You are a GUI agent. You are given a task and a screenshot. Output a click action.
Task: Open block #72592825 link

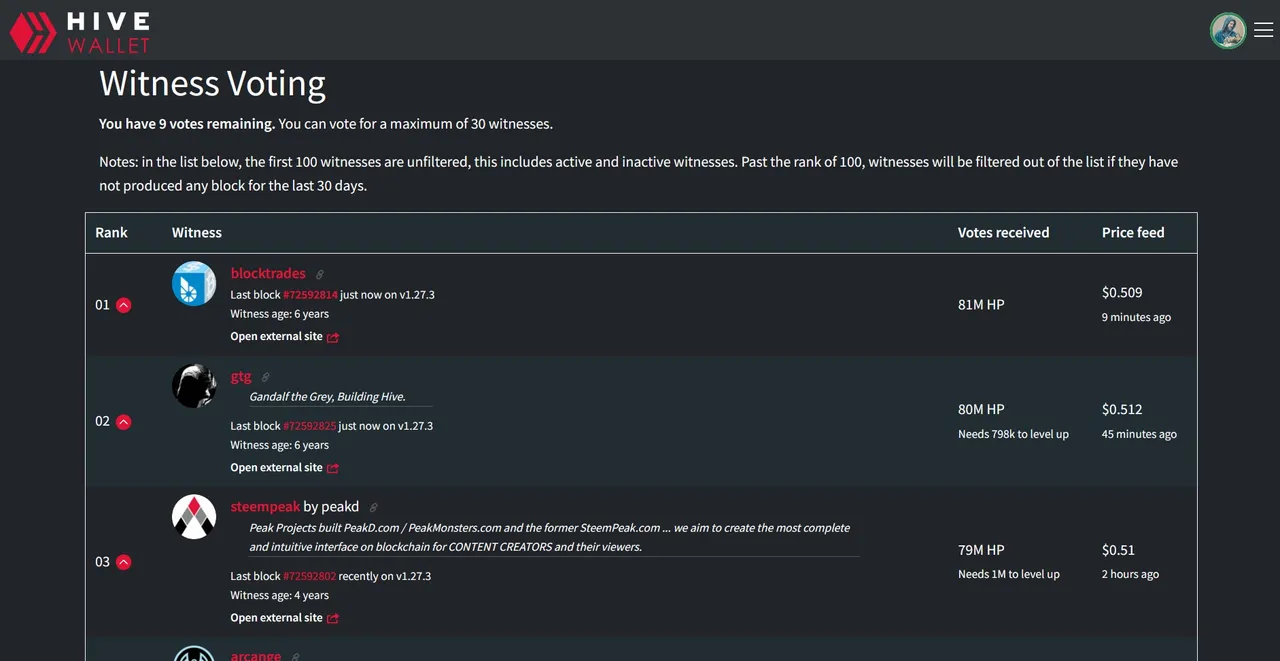point(310,426)
